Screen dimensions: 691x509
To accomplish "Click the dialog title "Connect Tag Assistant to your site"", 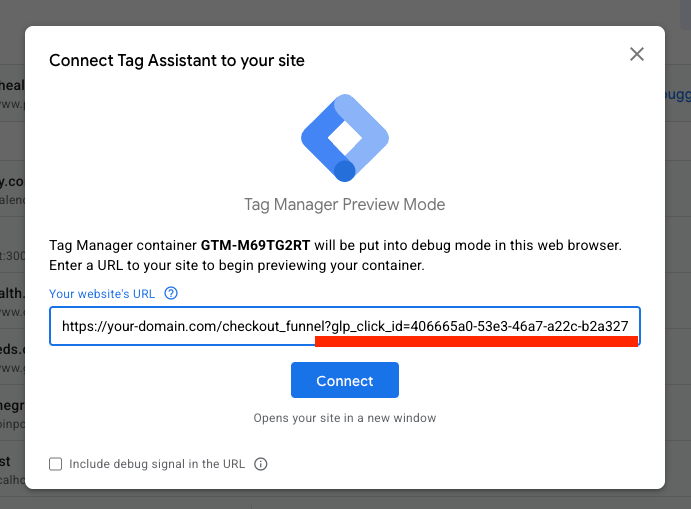I will click(177, 60).
